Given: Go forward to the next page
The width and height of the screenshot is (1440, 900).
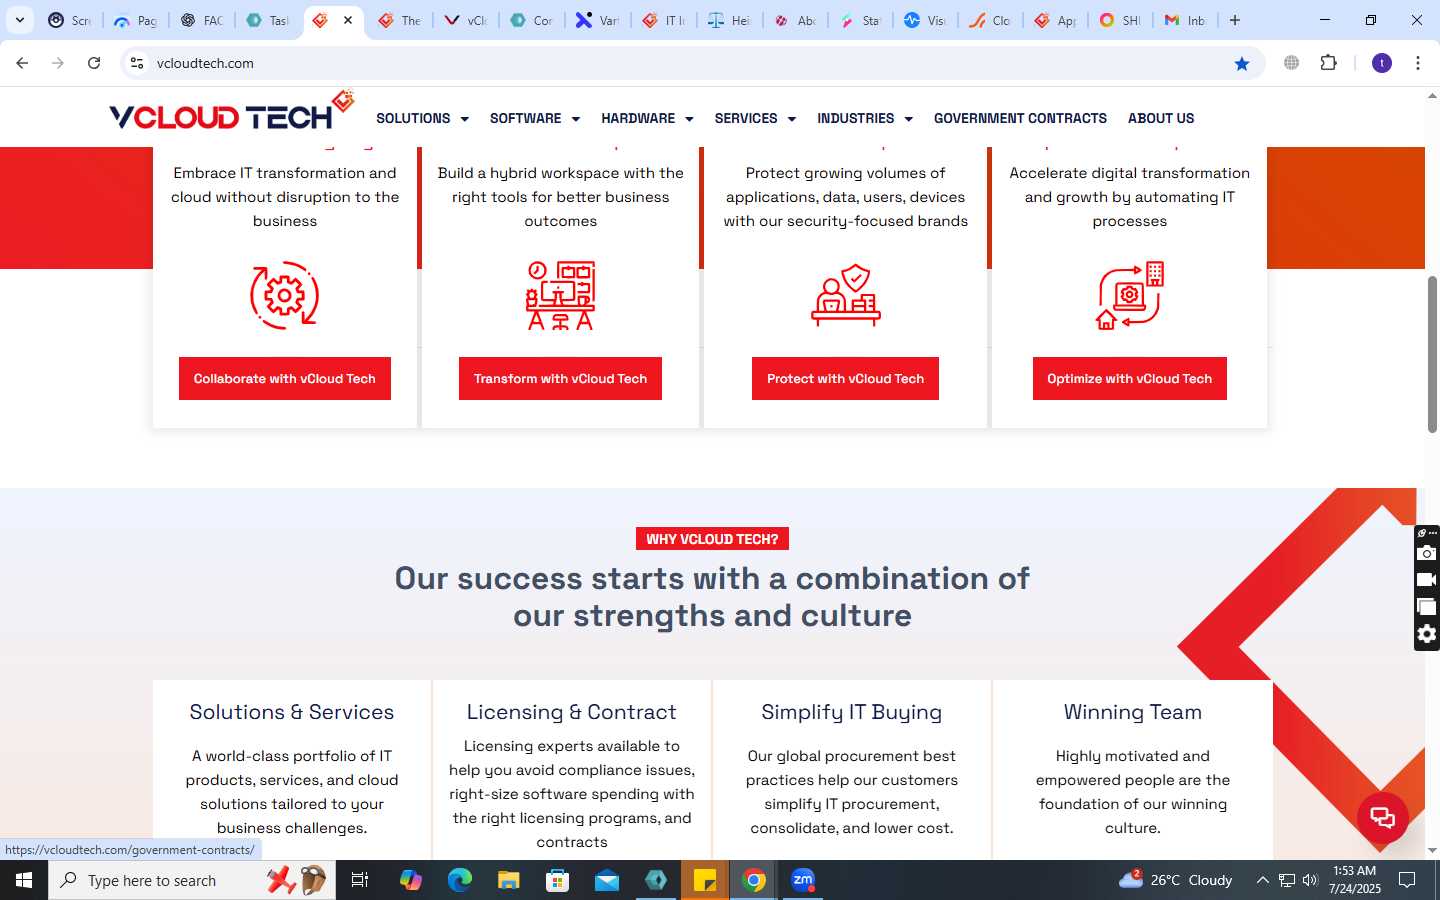Looking at the screenshot, I should [x=58, y=63].
